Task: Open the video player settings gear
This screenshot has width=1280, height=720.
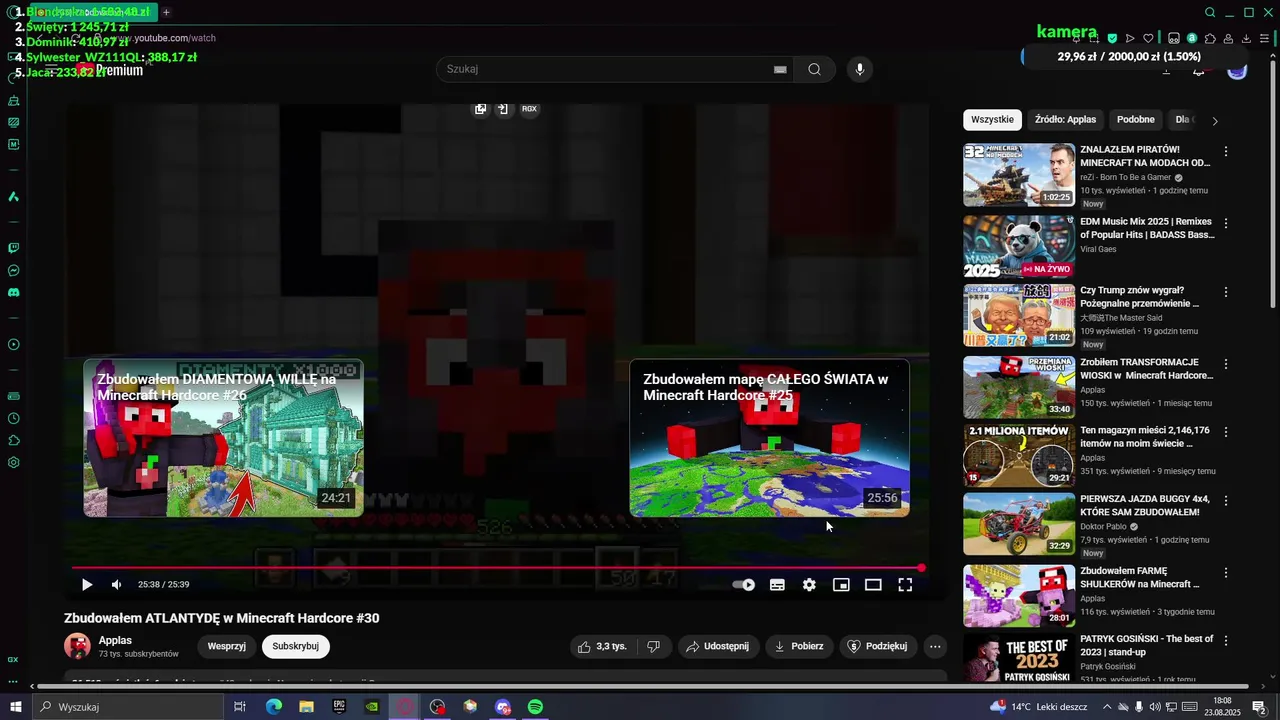Action: (x=809, y=585)
